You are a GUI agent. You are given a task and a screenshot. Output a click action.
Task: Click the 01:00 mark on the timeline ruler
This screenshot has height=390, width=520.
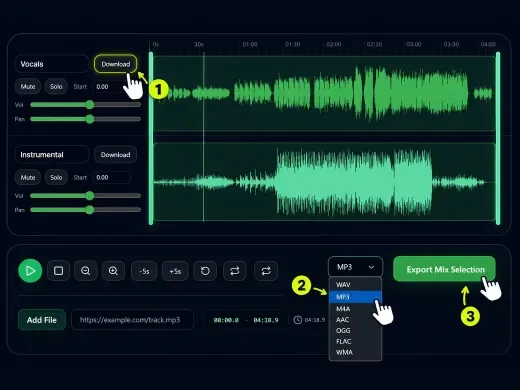pyautogui.click(x=250, y=44)
